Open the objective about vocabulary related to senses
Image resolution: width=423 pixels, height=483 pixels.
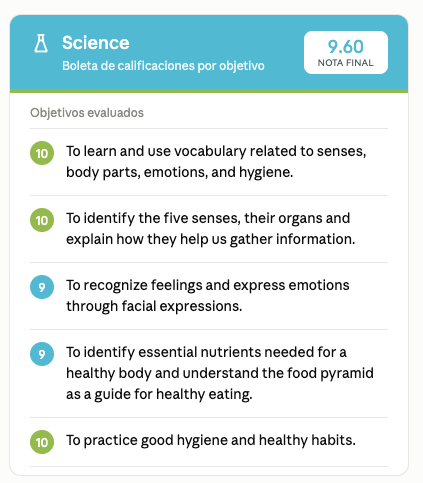click(209, 162)
